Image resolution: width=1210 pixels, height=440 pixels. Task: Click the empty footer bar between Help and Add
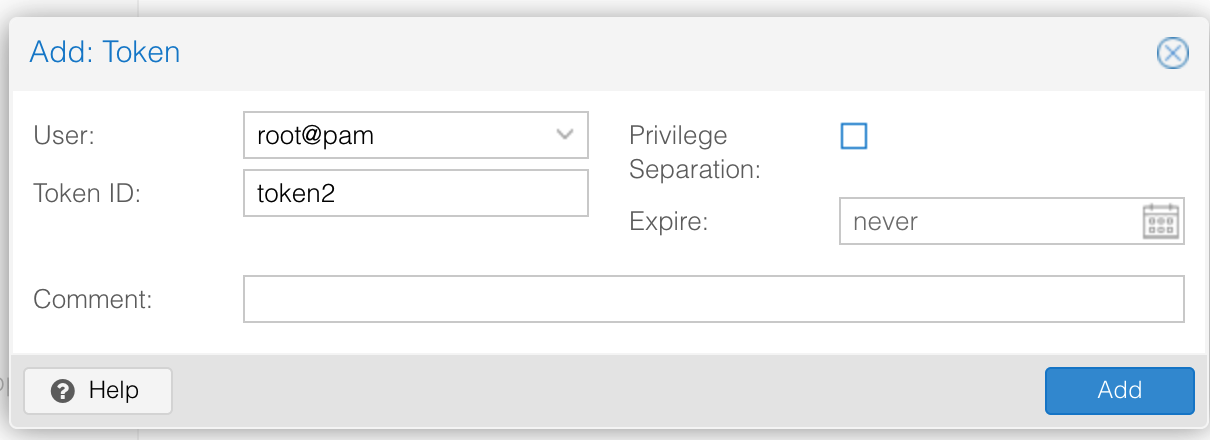click(x=600, y=390)
